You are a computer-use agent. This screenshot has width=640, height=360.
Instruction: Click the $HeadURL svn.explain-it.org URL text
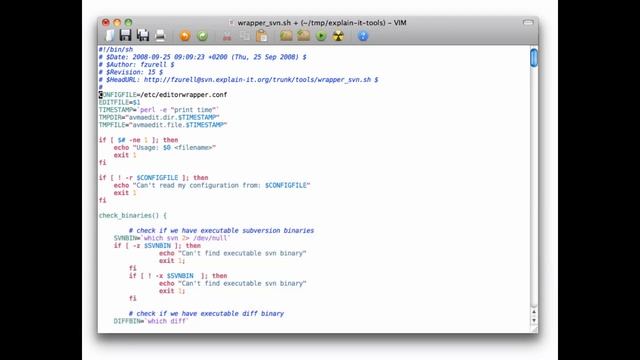(238, 80)
